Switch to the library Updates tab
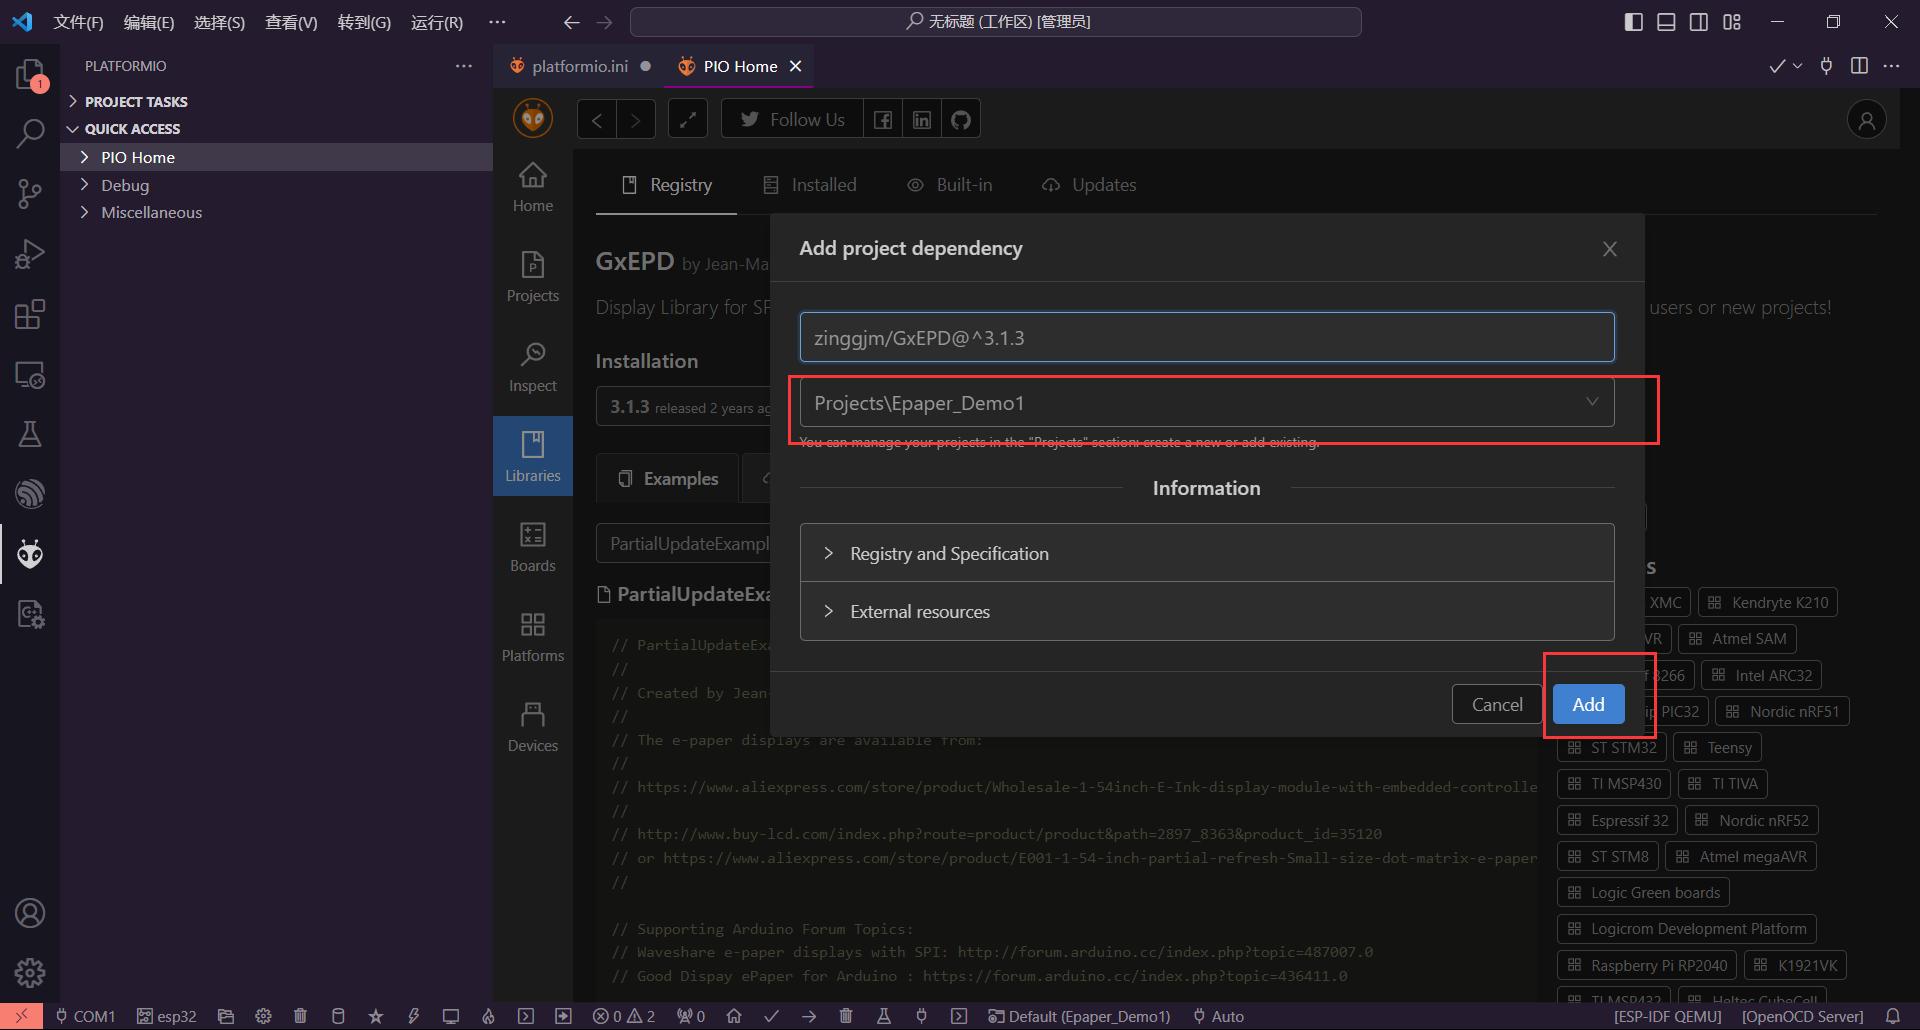Viewport: 1920px width, 1030px height. tap(1089, 185)
